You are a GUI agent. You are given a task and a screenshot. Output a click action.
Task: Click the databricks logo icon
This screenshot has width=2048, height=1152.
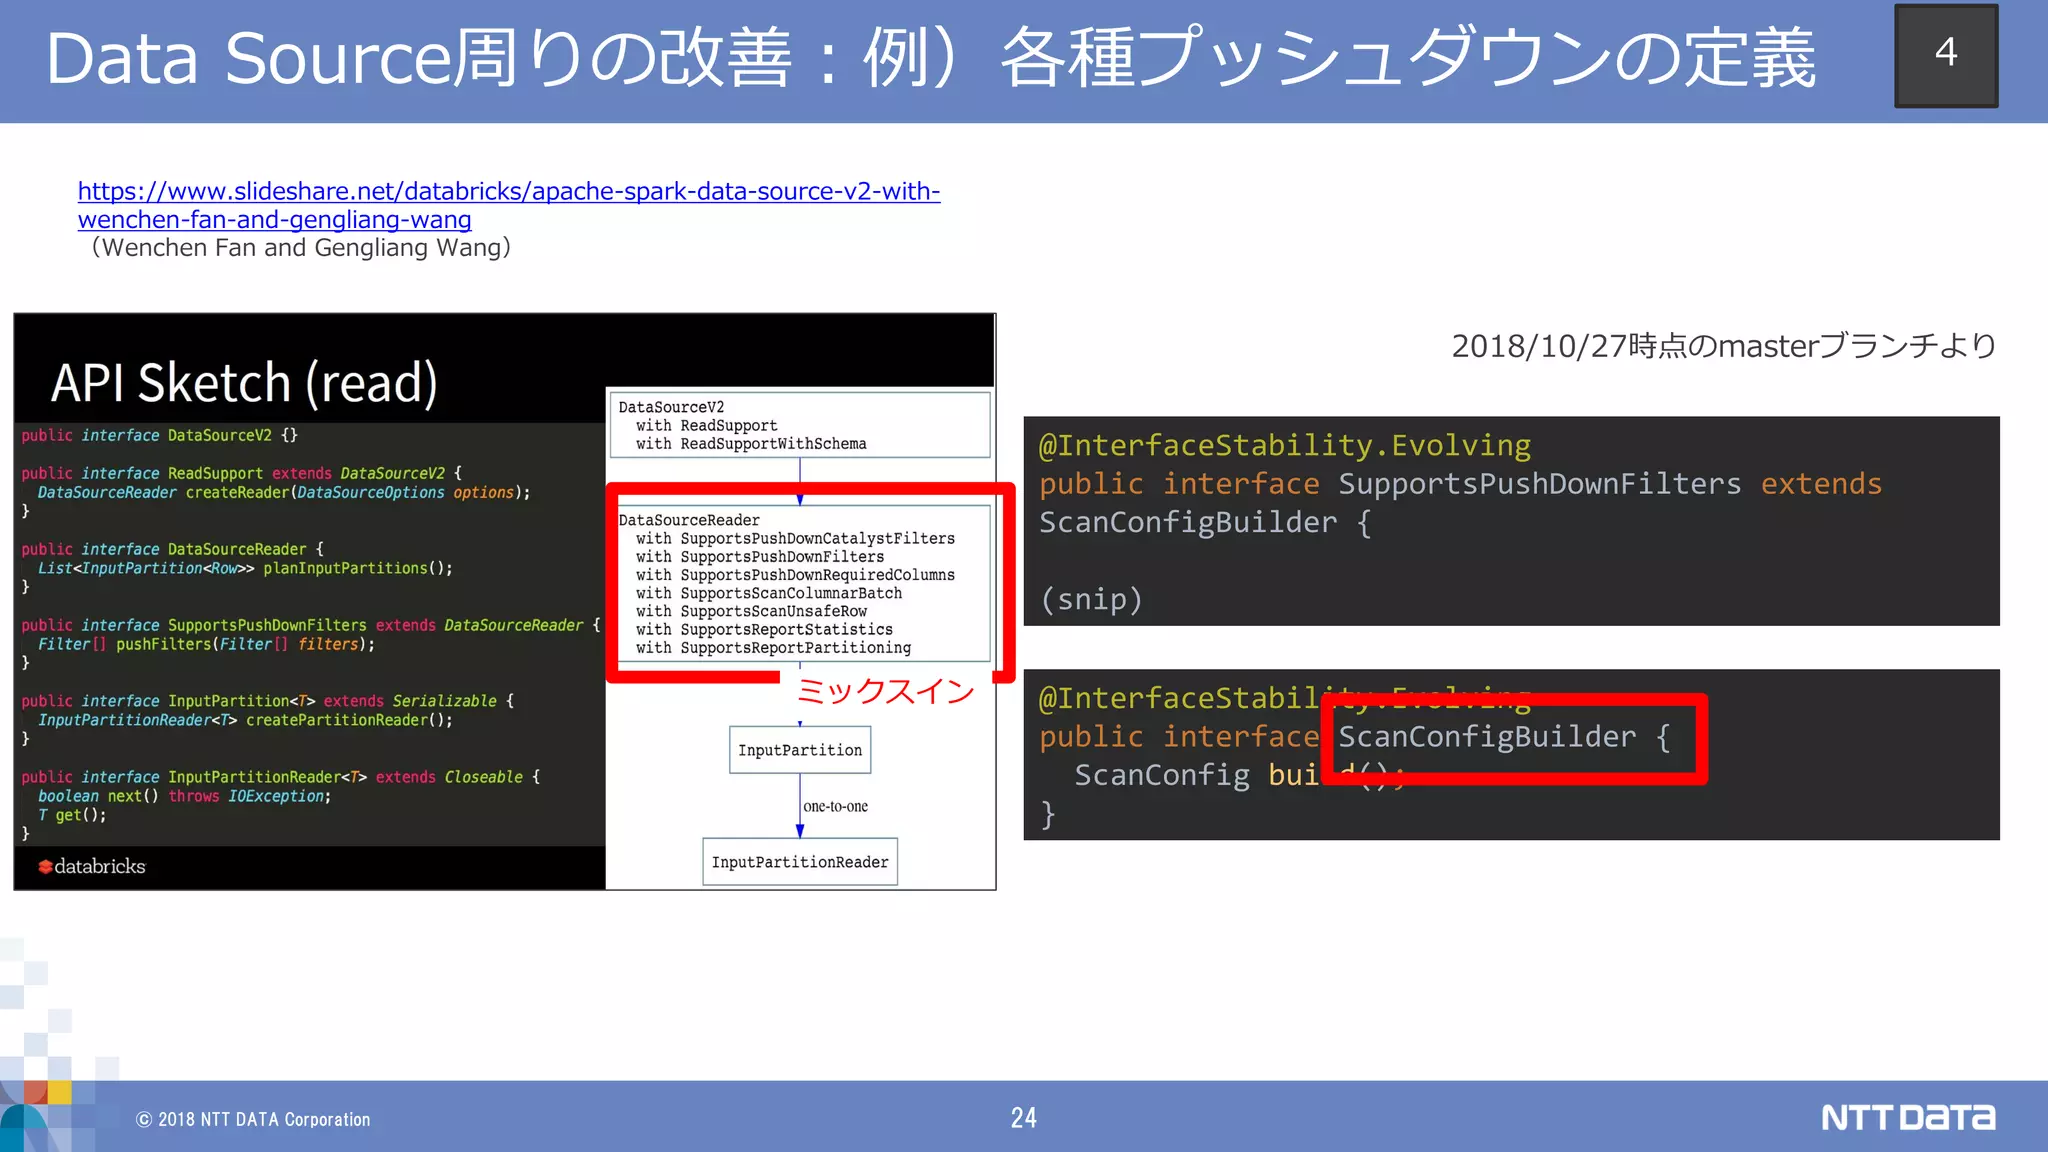(45, 867)
